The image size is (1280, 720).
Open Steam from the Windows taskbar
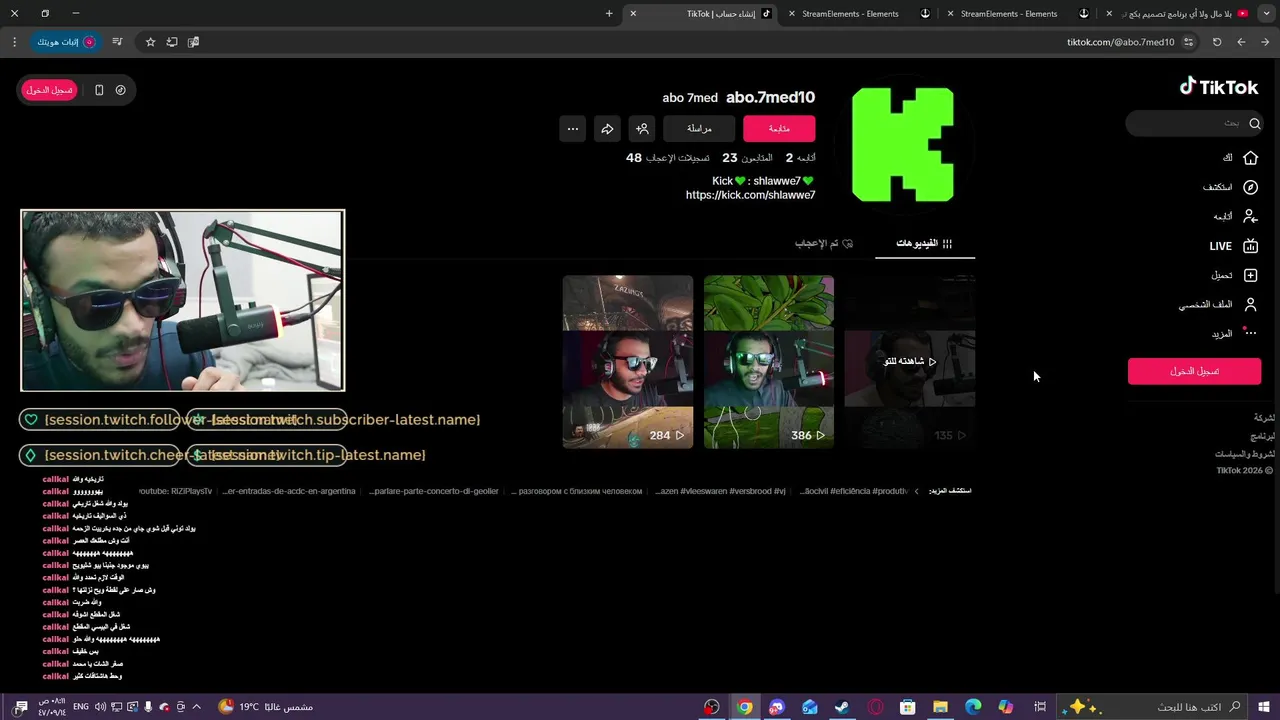[x=842, y=707]
